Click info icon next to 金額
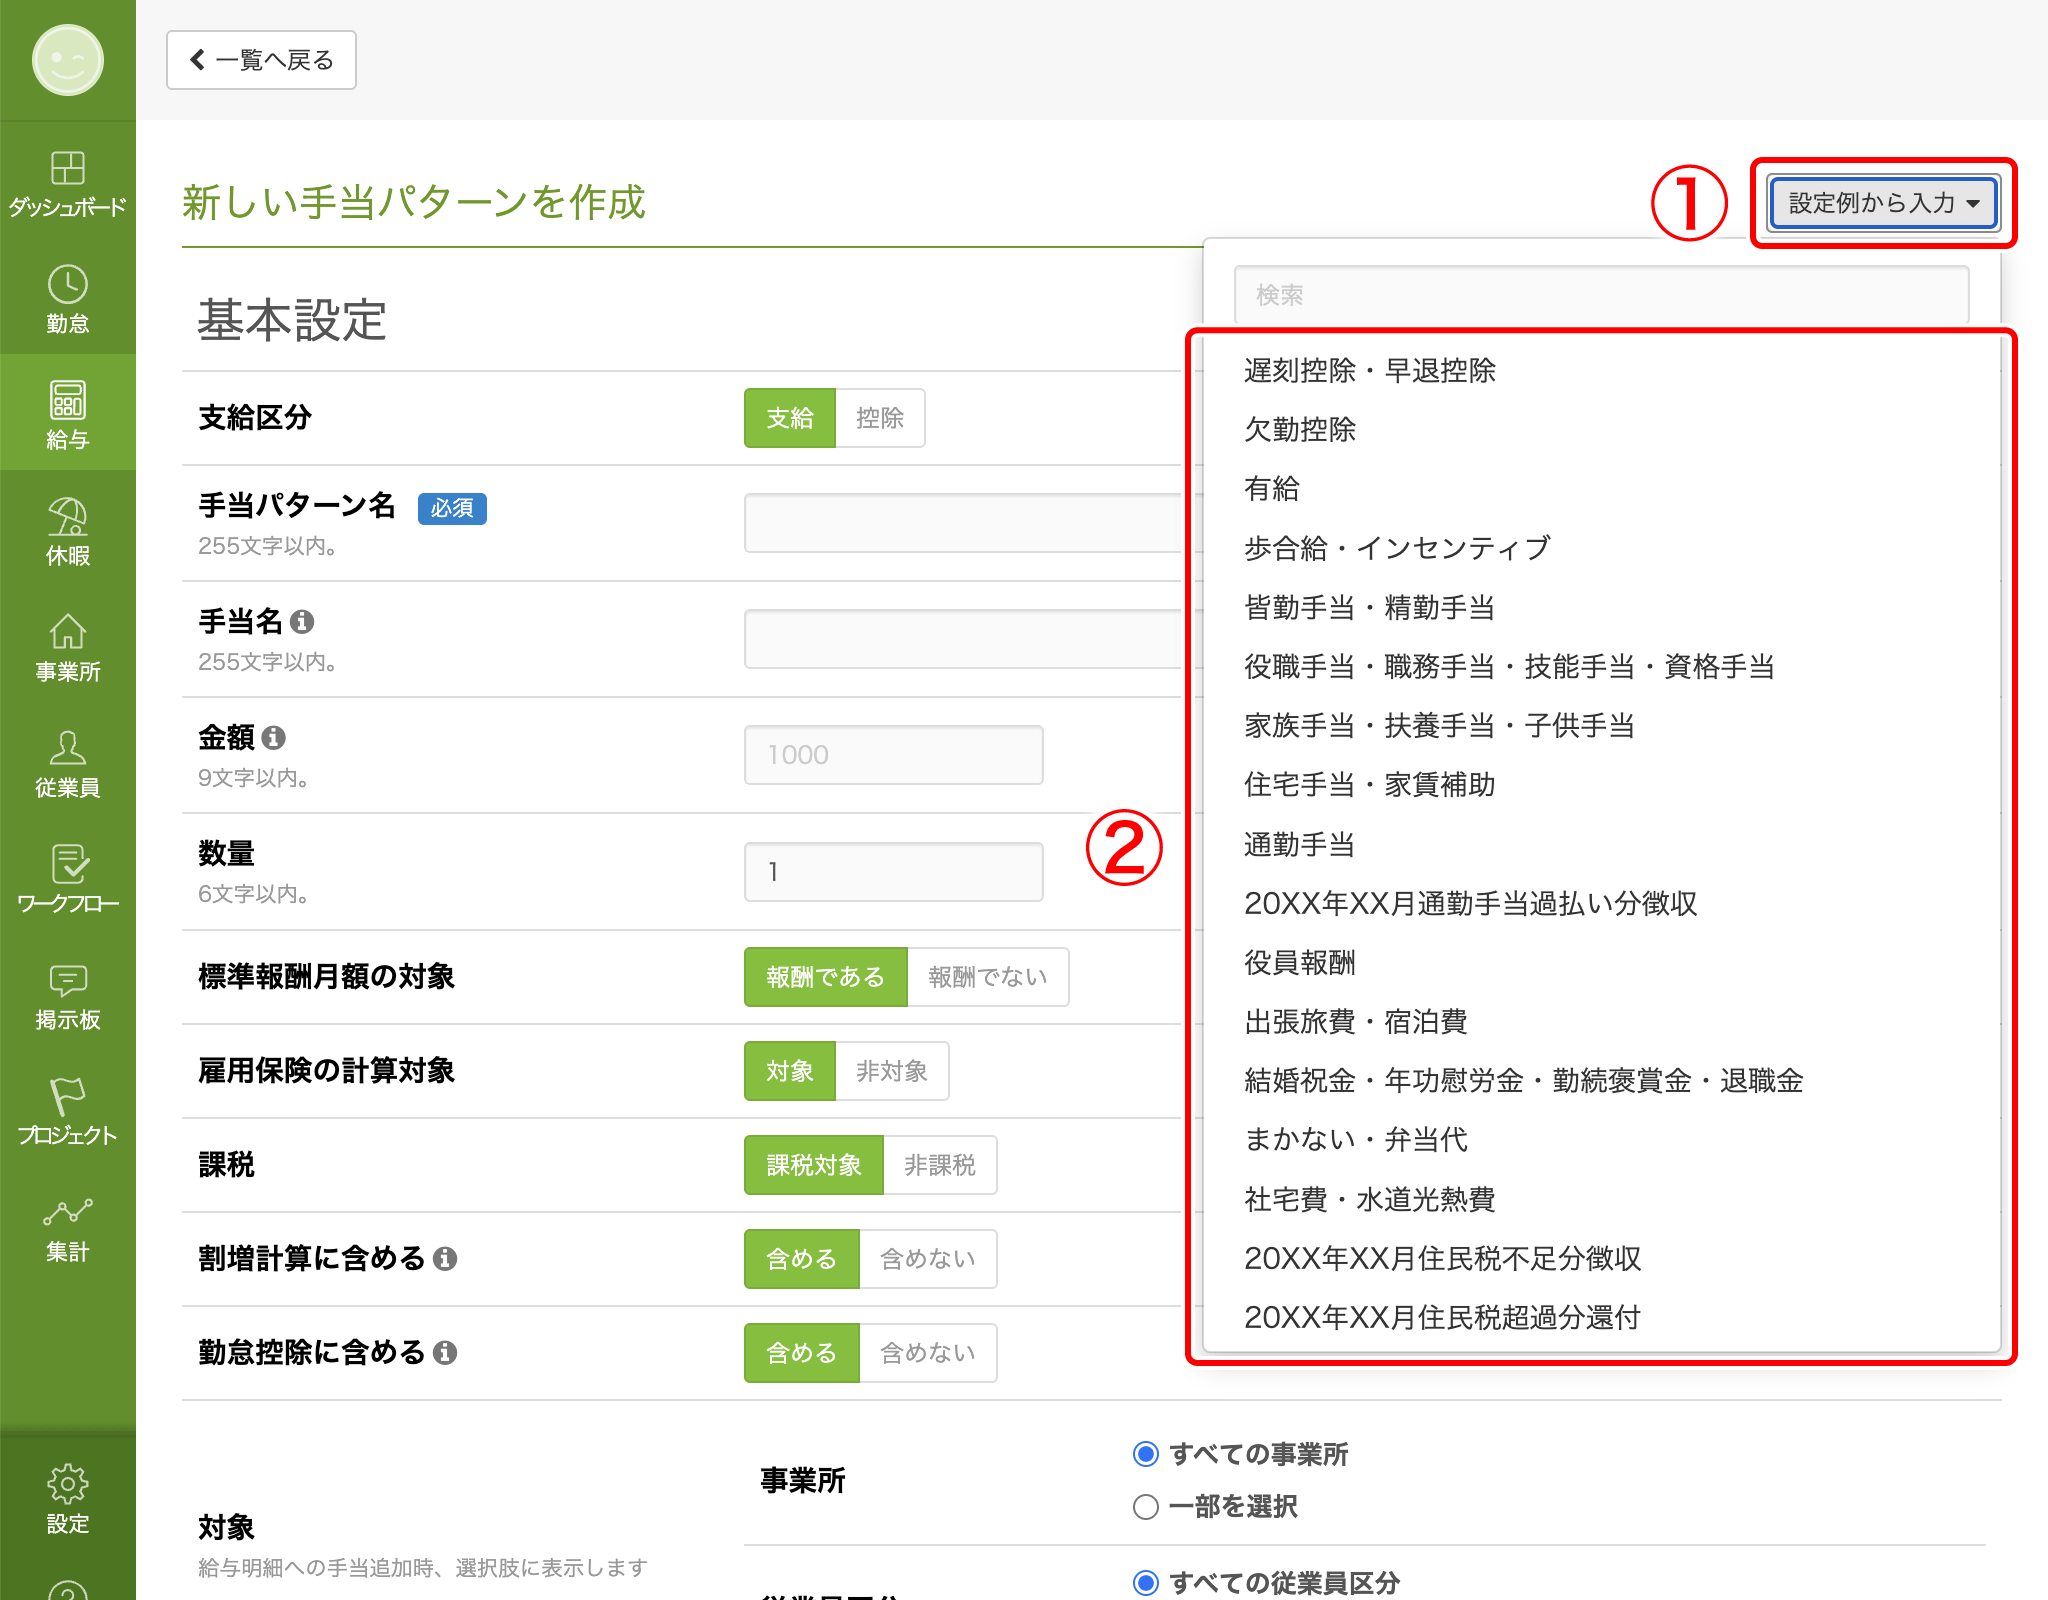 tap(274, 738)
